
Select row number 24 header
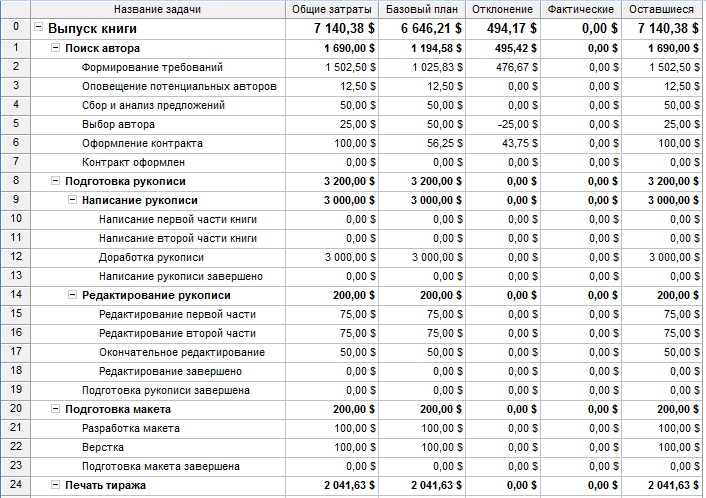click(16, 485)
